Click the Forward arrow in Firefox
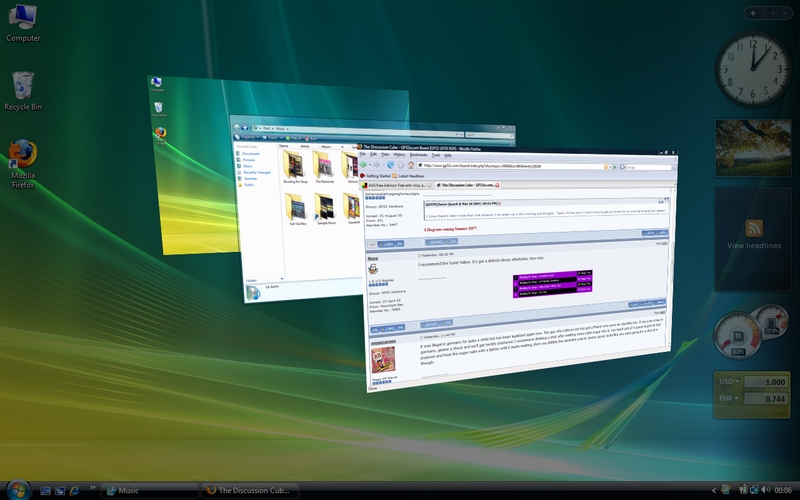Screen dimensions: 800x500 pyautogui.click(x=377, y=164)
